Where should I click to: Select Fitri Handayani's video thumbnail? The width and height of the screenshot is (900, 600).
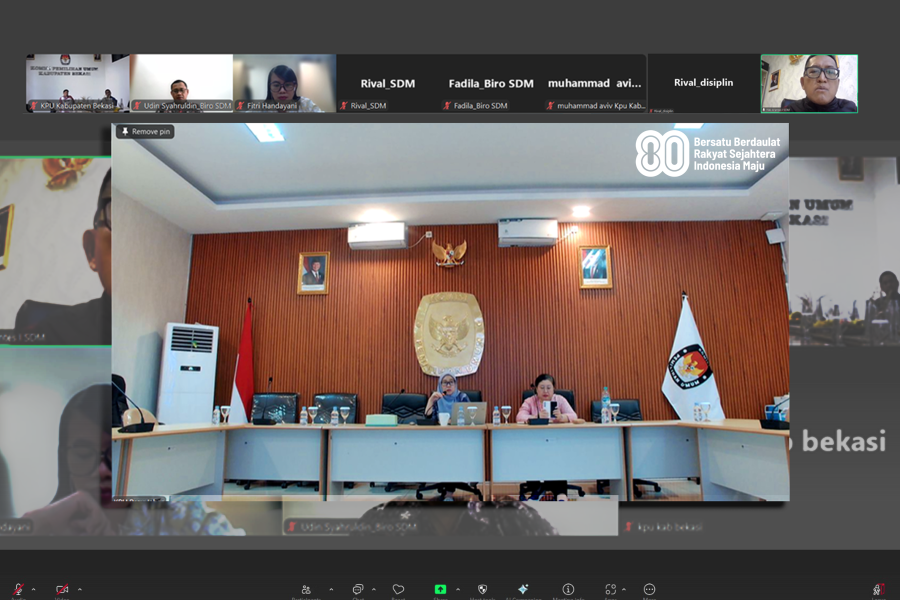284,83
